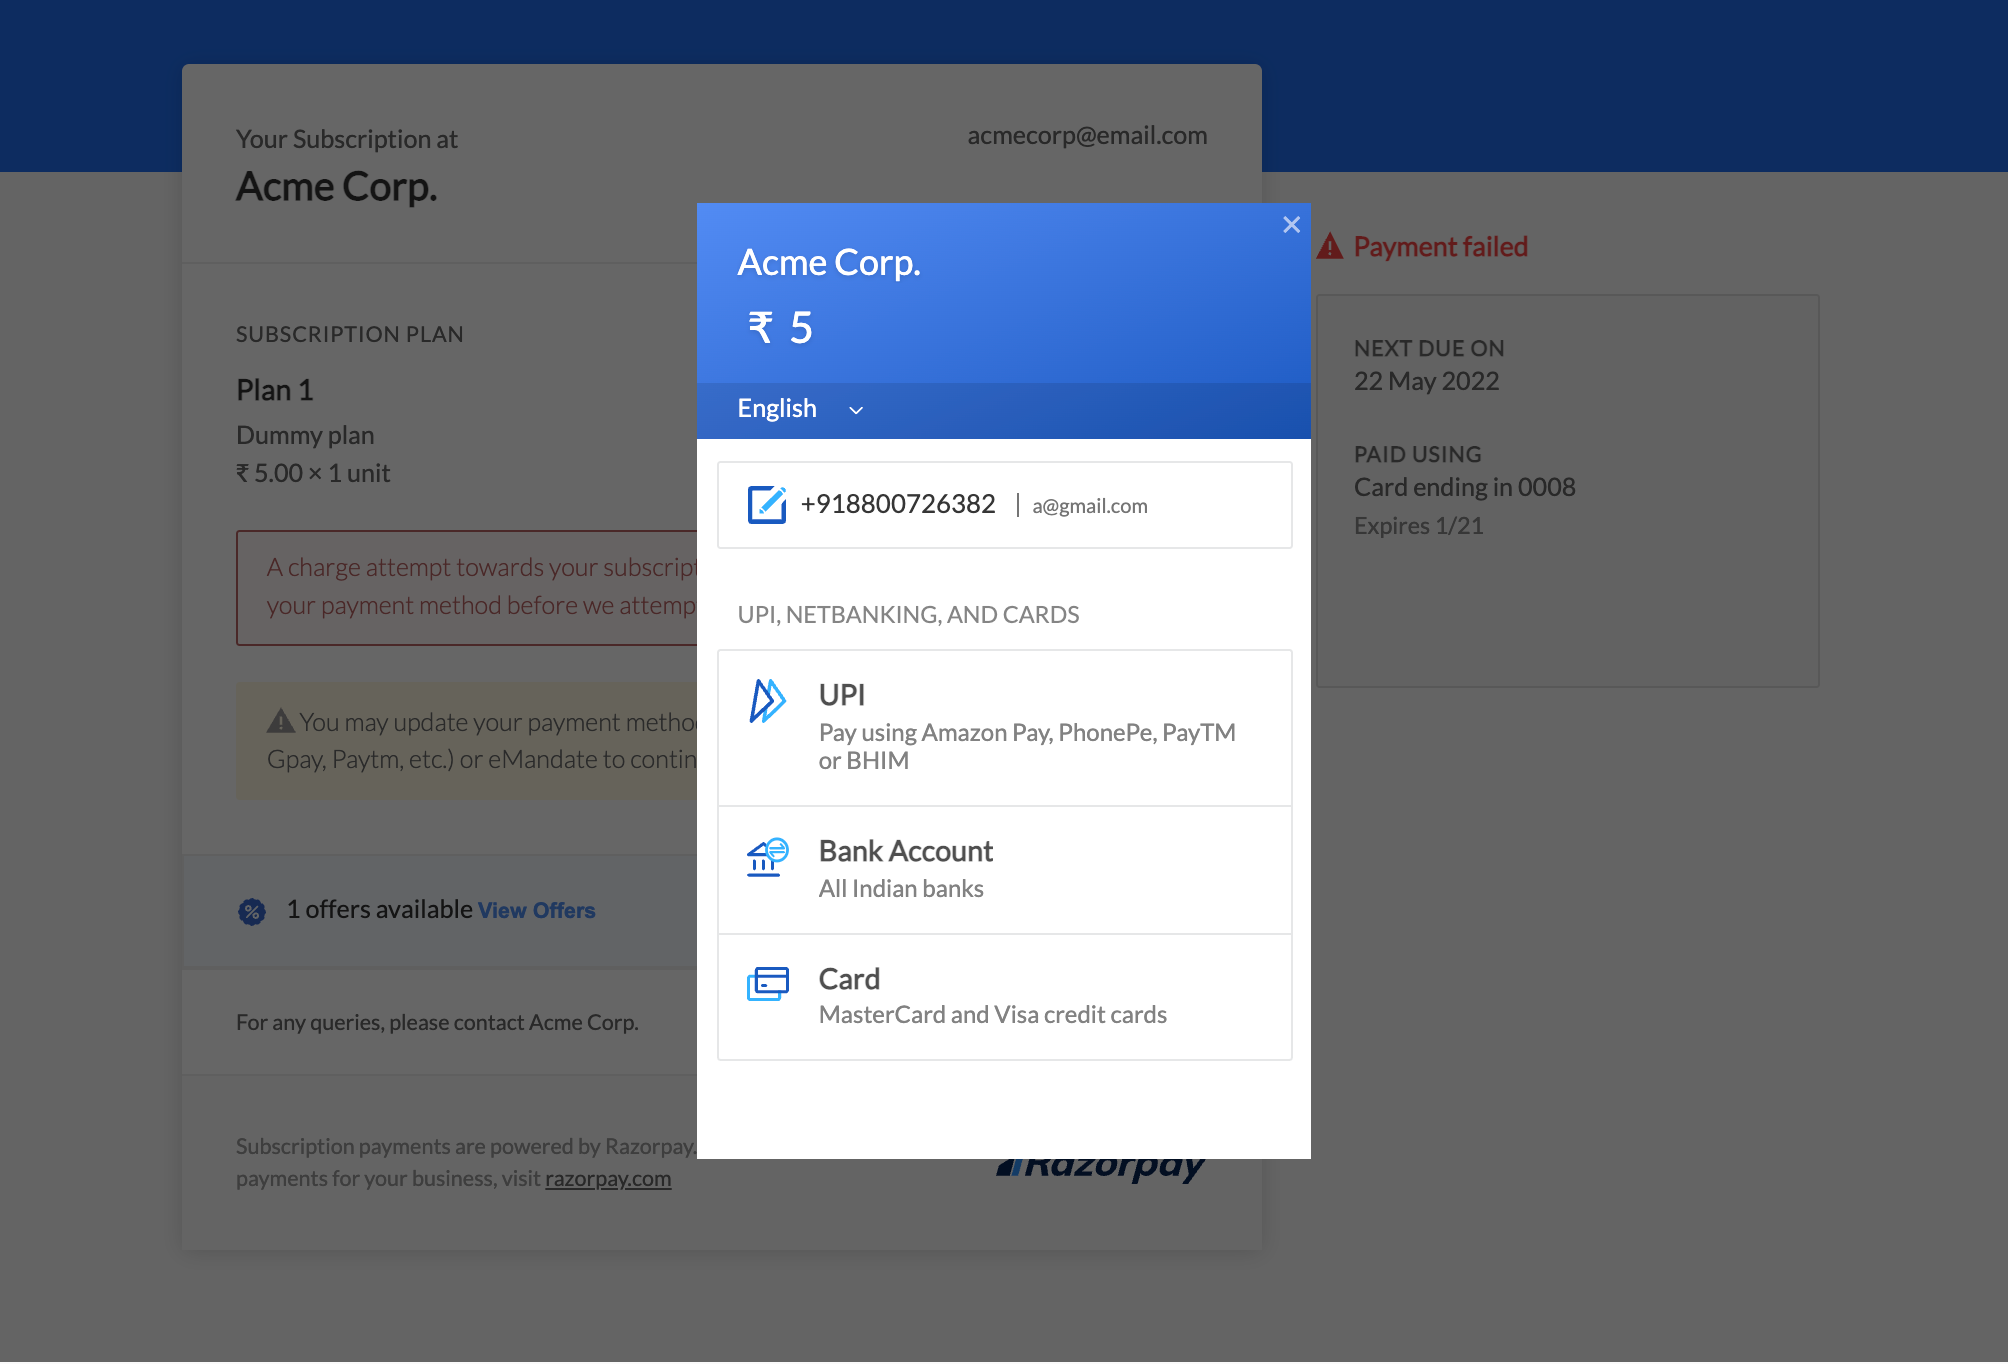Select Card payment option
Viewport: 2008px width, 1364px height.
click(x=1004, y=997)
